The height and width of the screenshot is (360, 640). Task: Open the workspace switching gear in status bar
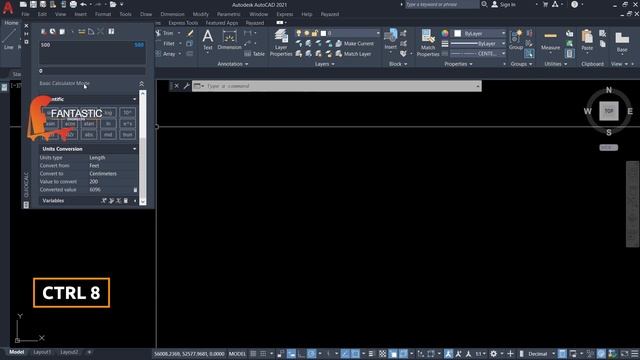[x=493, y=354]
